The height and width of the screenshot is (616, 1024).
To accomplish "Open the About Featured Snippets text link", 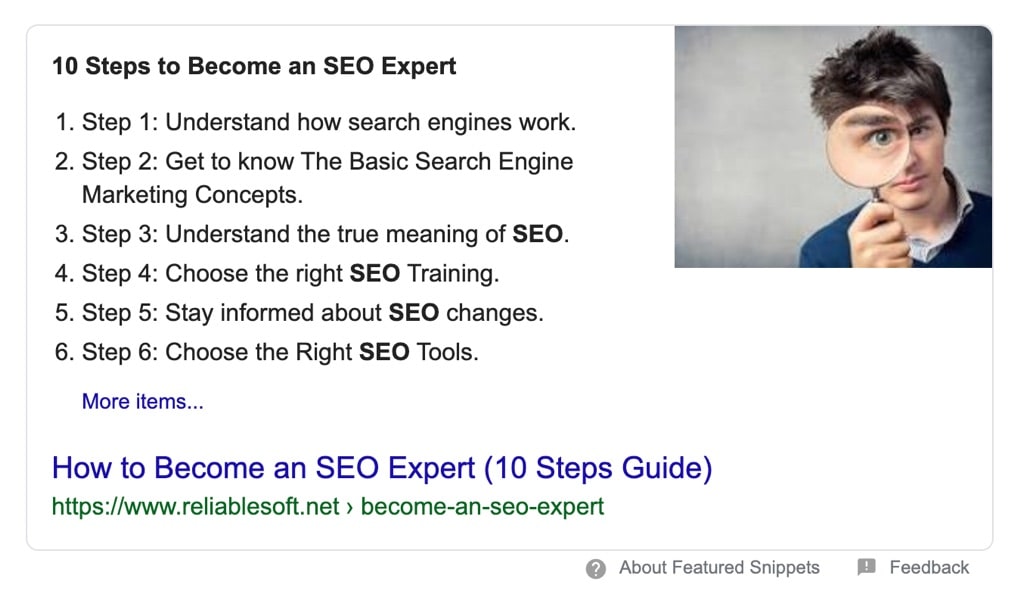I will 718,567.
